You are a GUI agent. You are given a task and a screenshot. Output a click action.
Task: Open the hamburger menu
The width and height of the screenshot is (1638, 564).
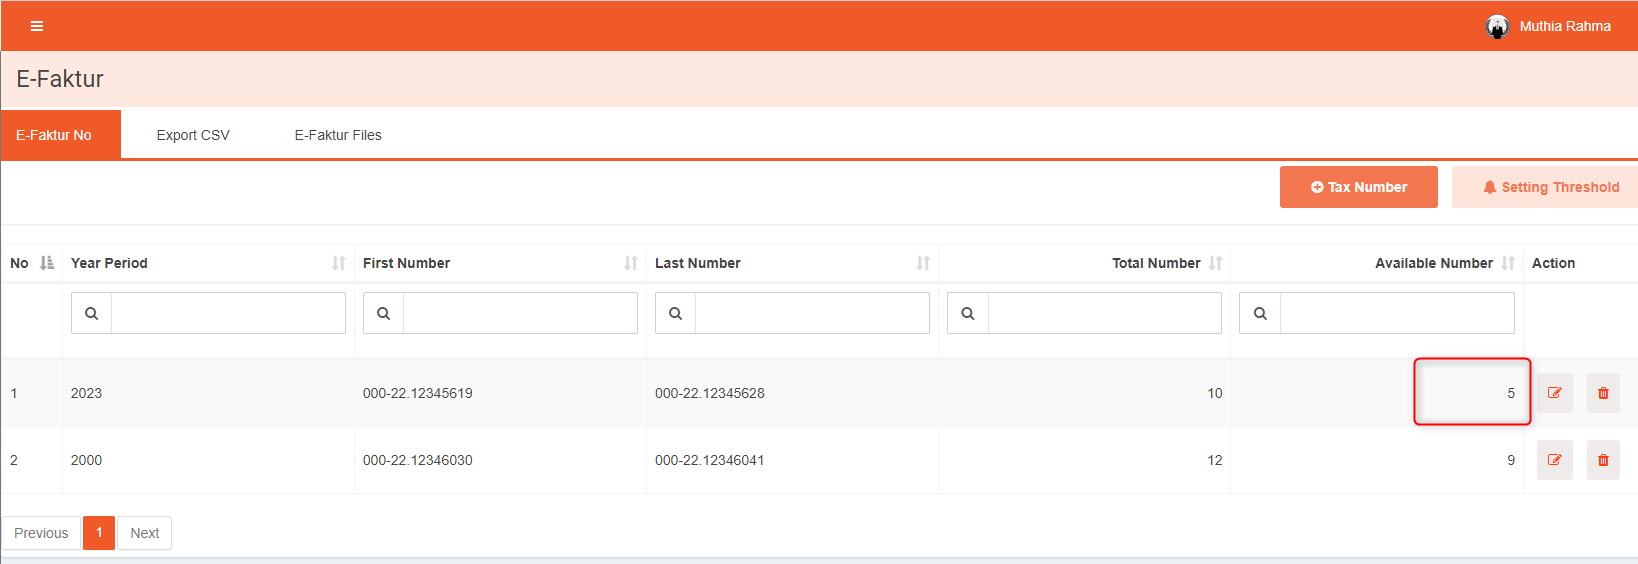(37, 26)
